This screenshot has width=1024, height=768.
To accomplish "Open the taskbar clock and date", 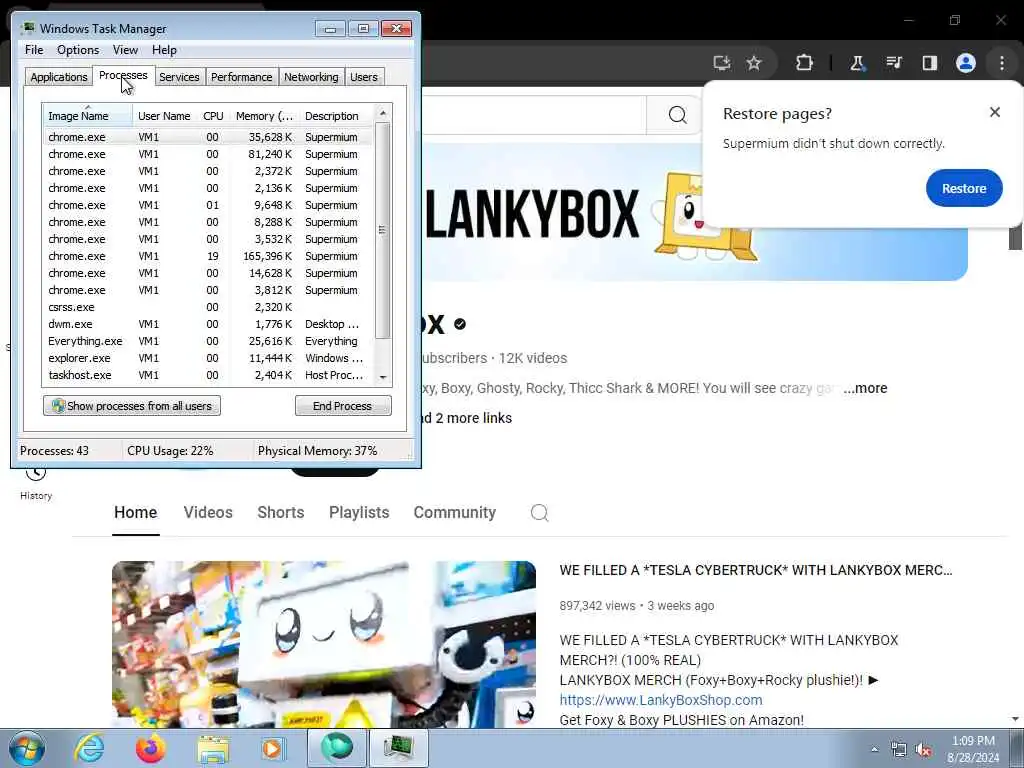I will tap(973, 749).
